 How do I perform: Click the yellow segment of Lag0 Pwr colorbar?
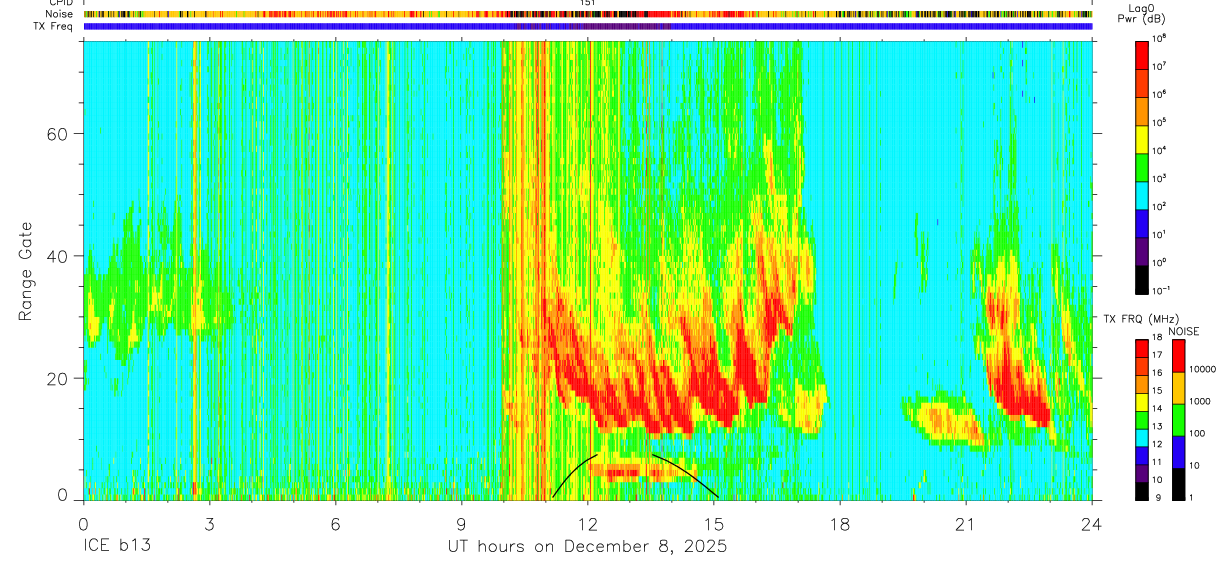[1143, 138]
